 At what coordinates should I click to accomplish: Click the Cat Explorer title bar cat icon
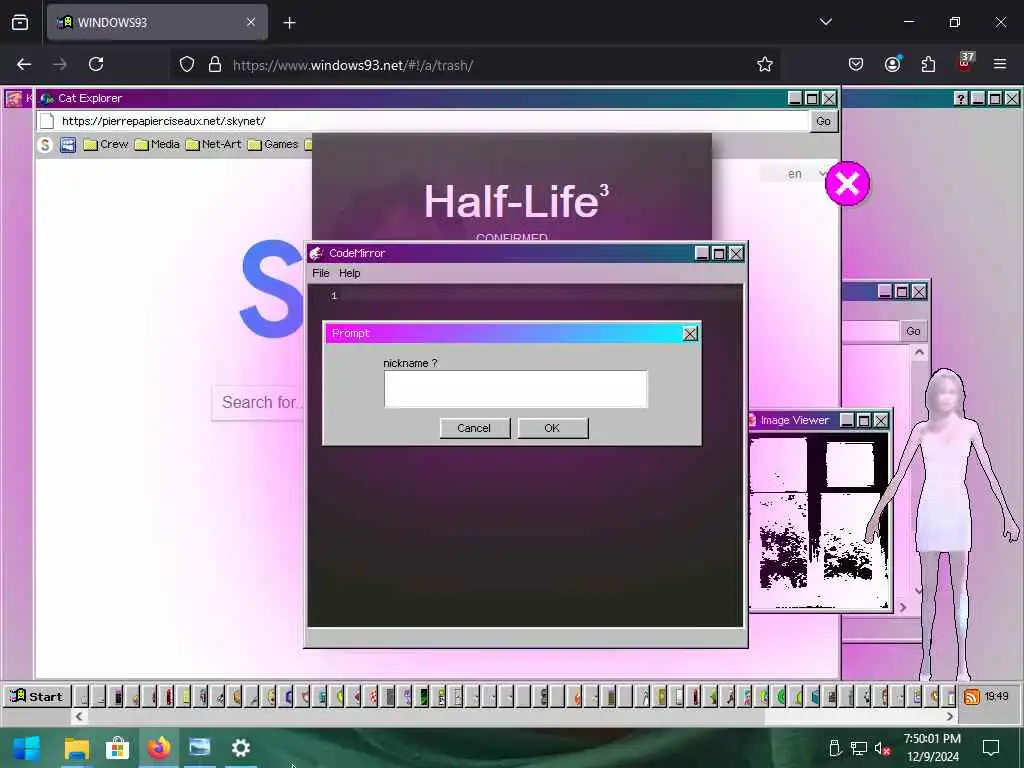[x=46, y=98]
